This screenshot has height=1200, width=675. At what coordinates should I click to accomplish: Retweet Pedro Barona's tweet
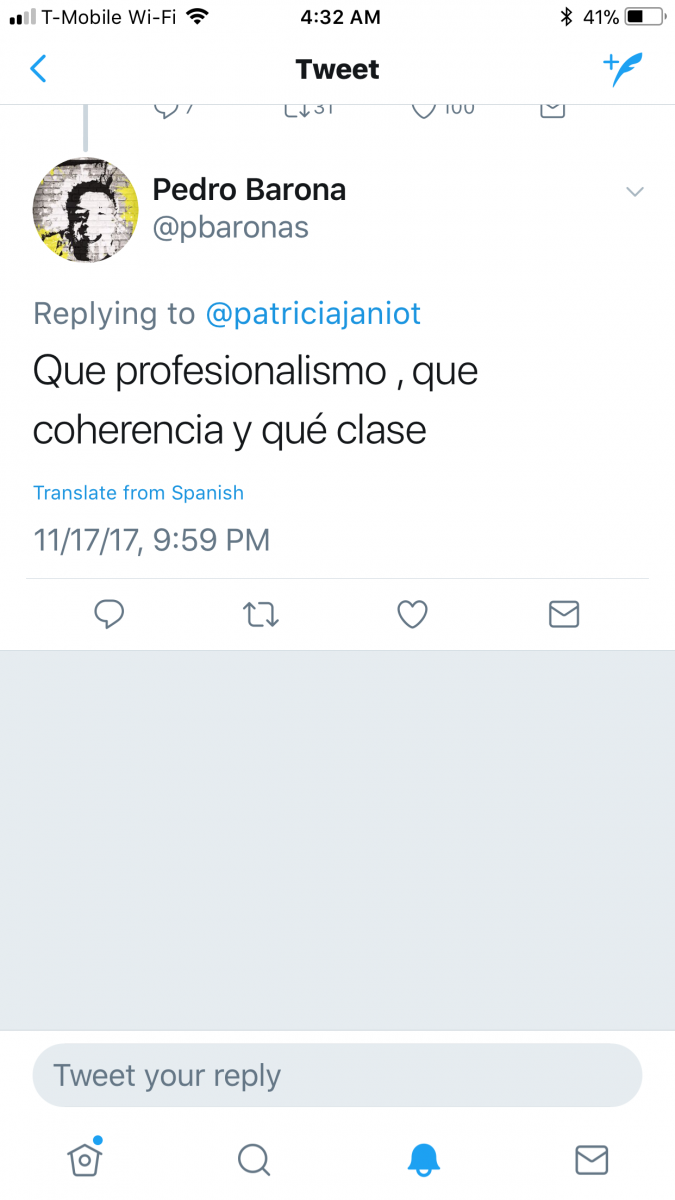click(261, 614)
